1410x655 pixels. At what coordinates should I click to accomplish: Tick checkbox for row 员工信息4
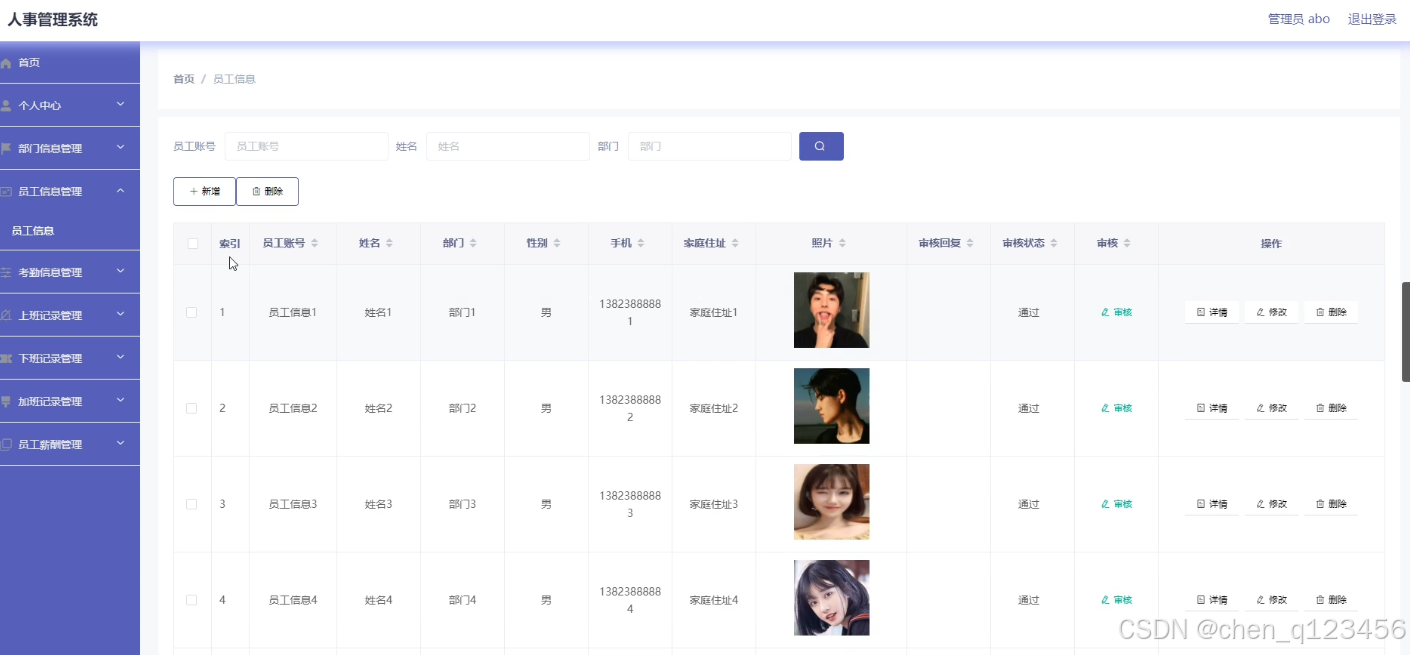[x=192, y=600]
